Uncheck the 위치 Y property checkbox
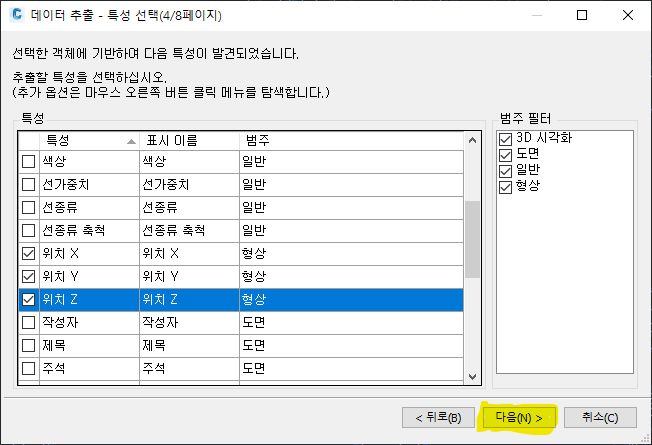The height and width of the screenshot is (445, 652). point(28,276)
